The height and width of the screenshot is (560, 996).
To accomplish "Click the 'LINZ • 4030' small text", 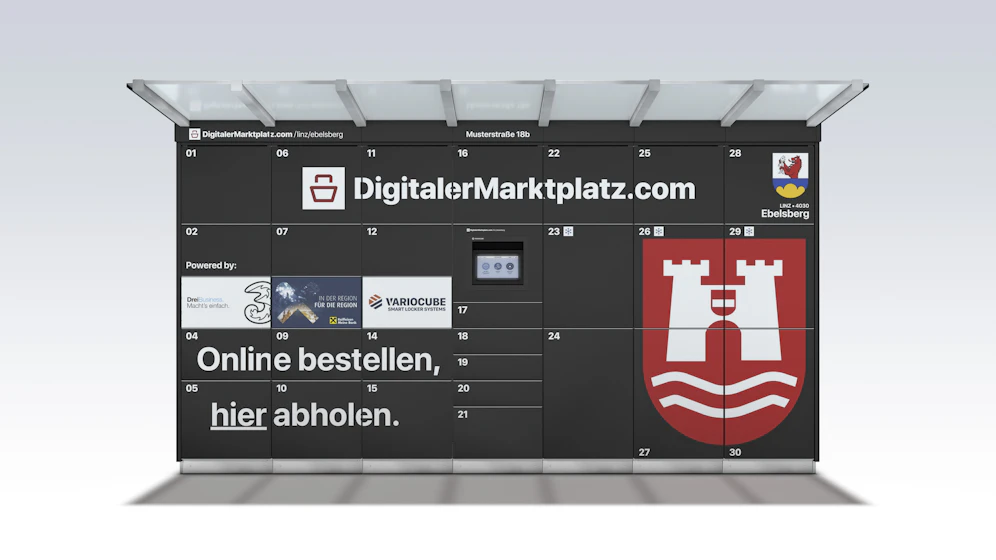I will click(794, 206).
